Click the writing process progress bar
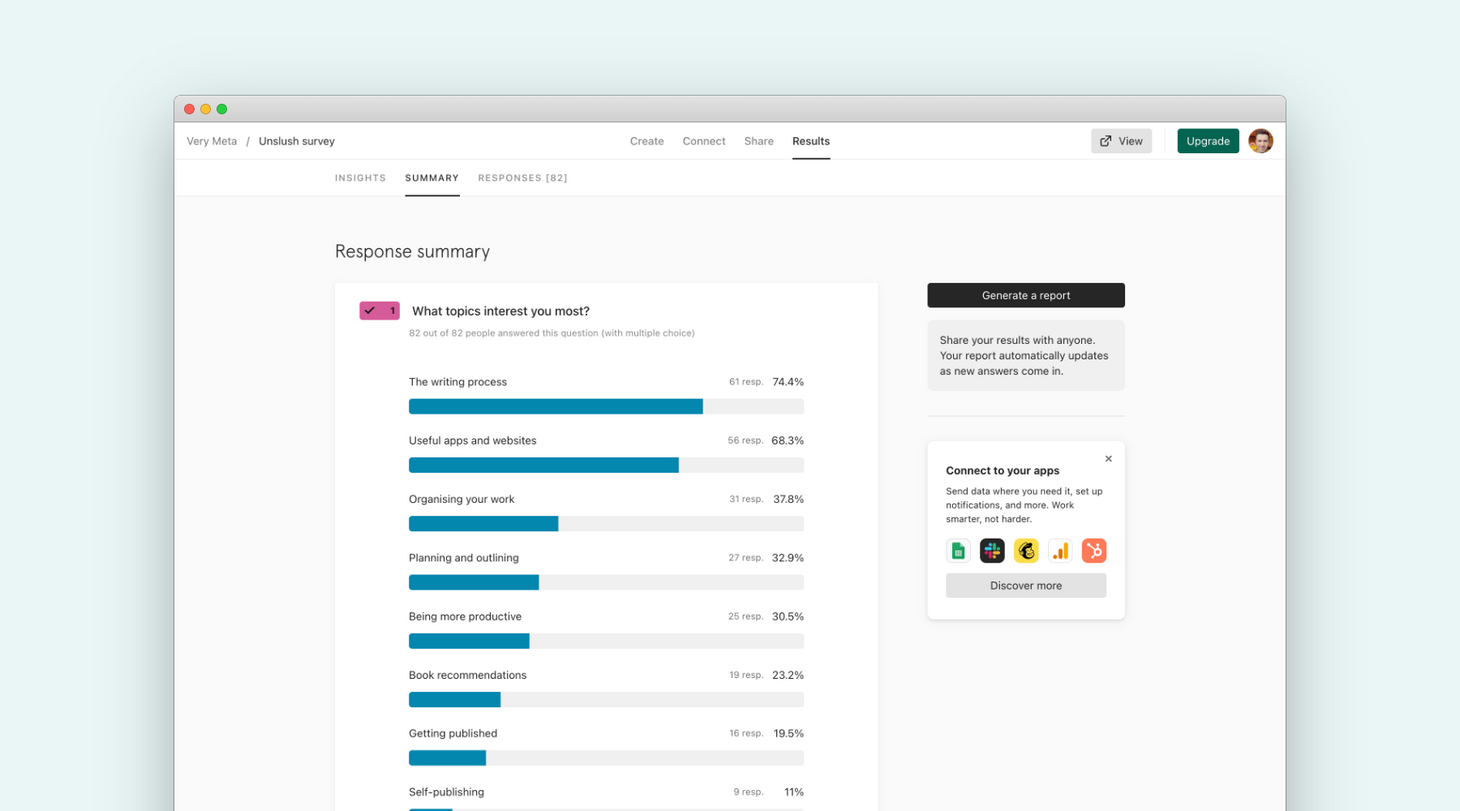The height and width of the screenshot is (811, 1460). tap(606, 406)
